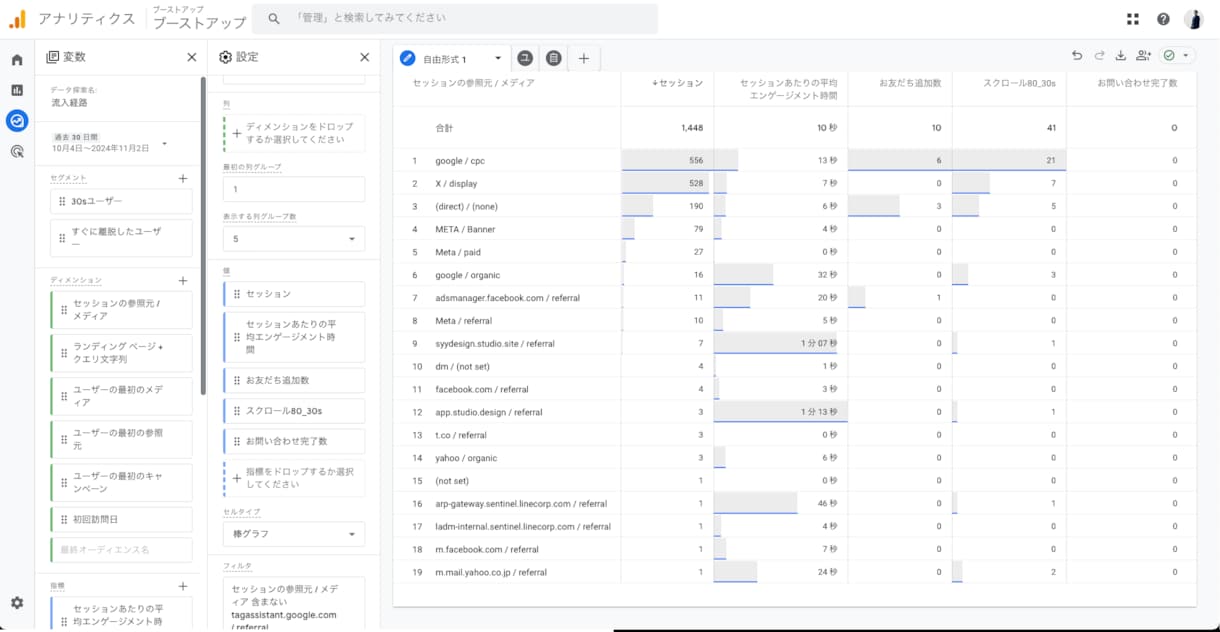
Task: Close the 変数 panel
Action: tap(192, 57)
